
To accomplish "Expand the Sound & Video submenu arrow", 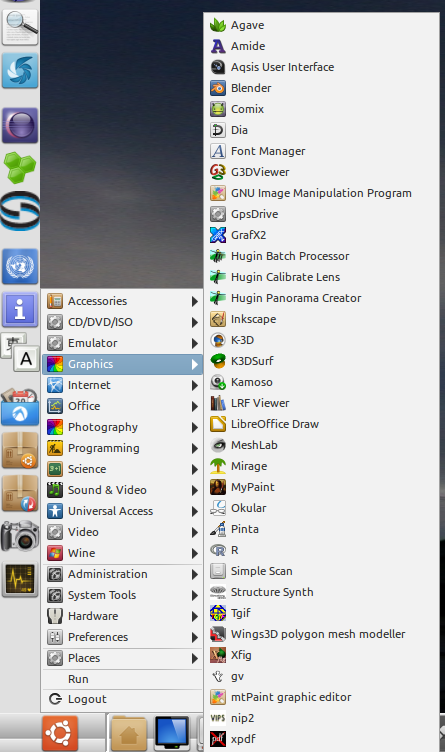I will 194,490.
